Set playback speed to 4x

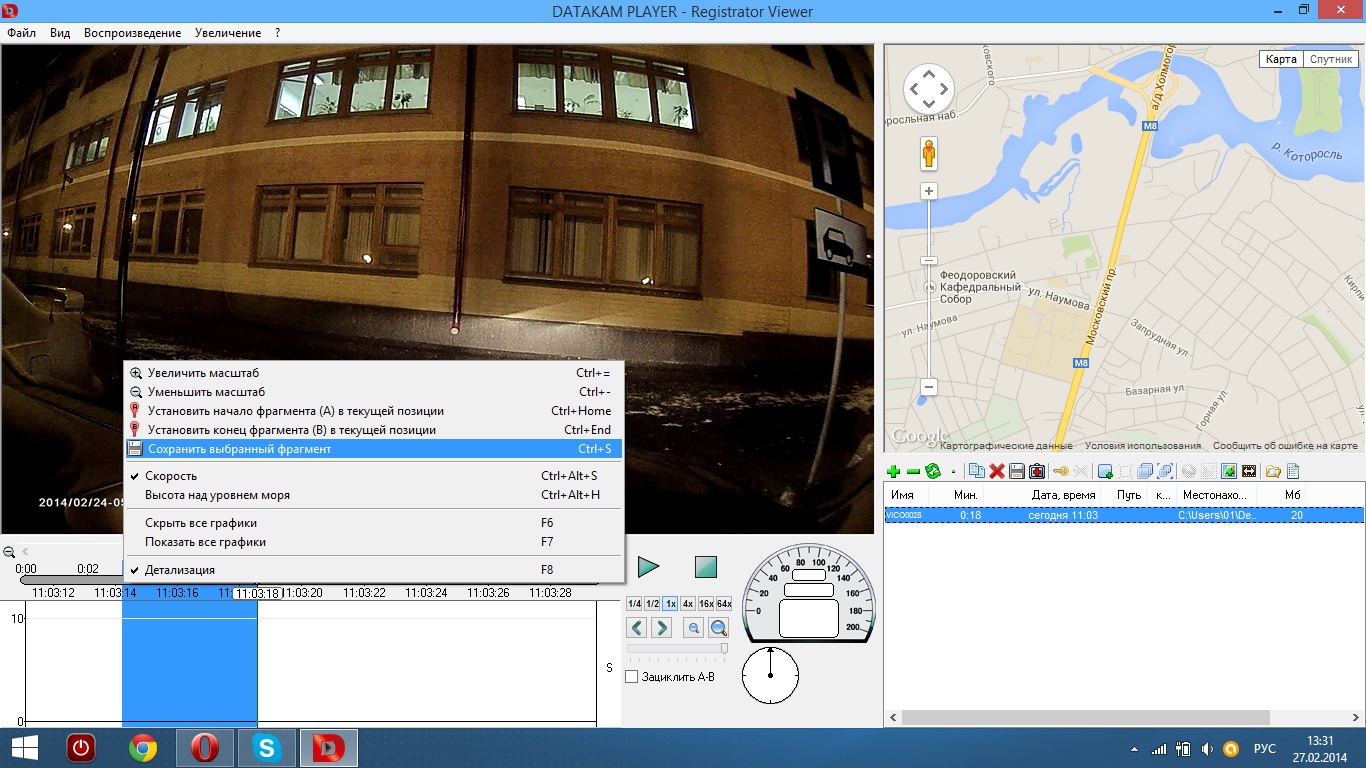coord(688,604)
